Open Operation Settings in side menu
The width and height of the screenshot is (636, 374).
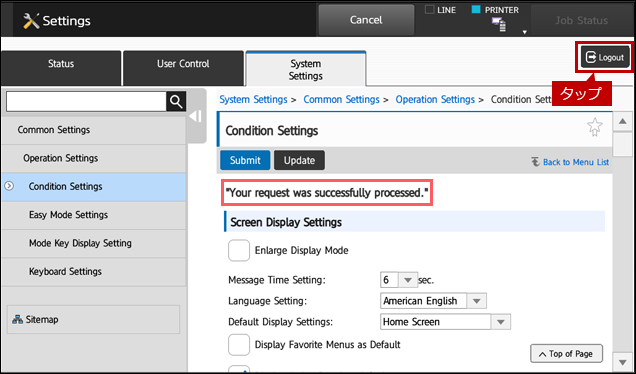click(x=94, y=159)
